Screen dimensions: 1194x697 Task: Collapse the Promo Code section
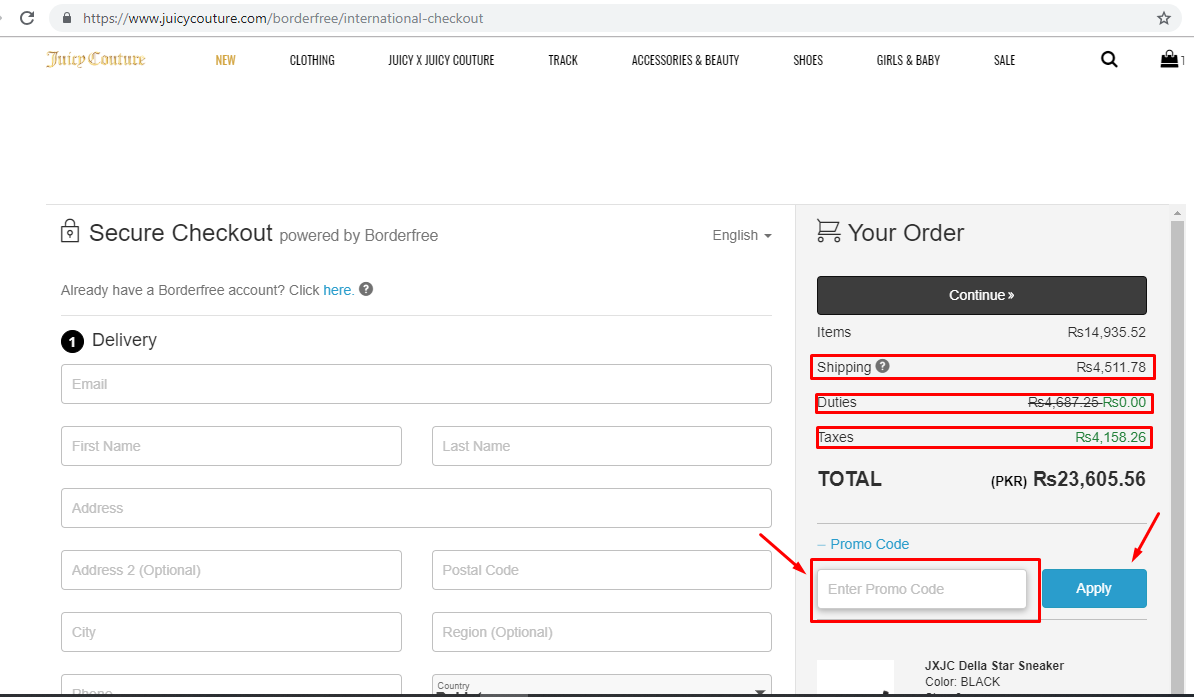point(863,544)
